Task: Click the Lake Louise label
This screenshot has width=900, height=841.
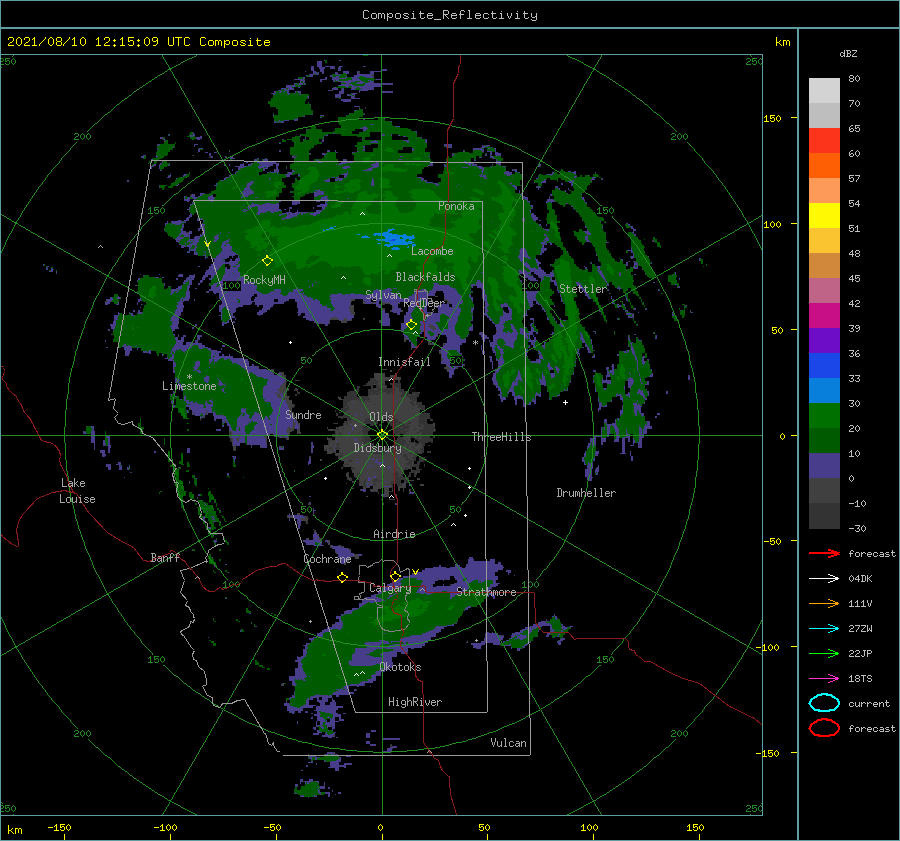Action: pos(77,491)
